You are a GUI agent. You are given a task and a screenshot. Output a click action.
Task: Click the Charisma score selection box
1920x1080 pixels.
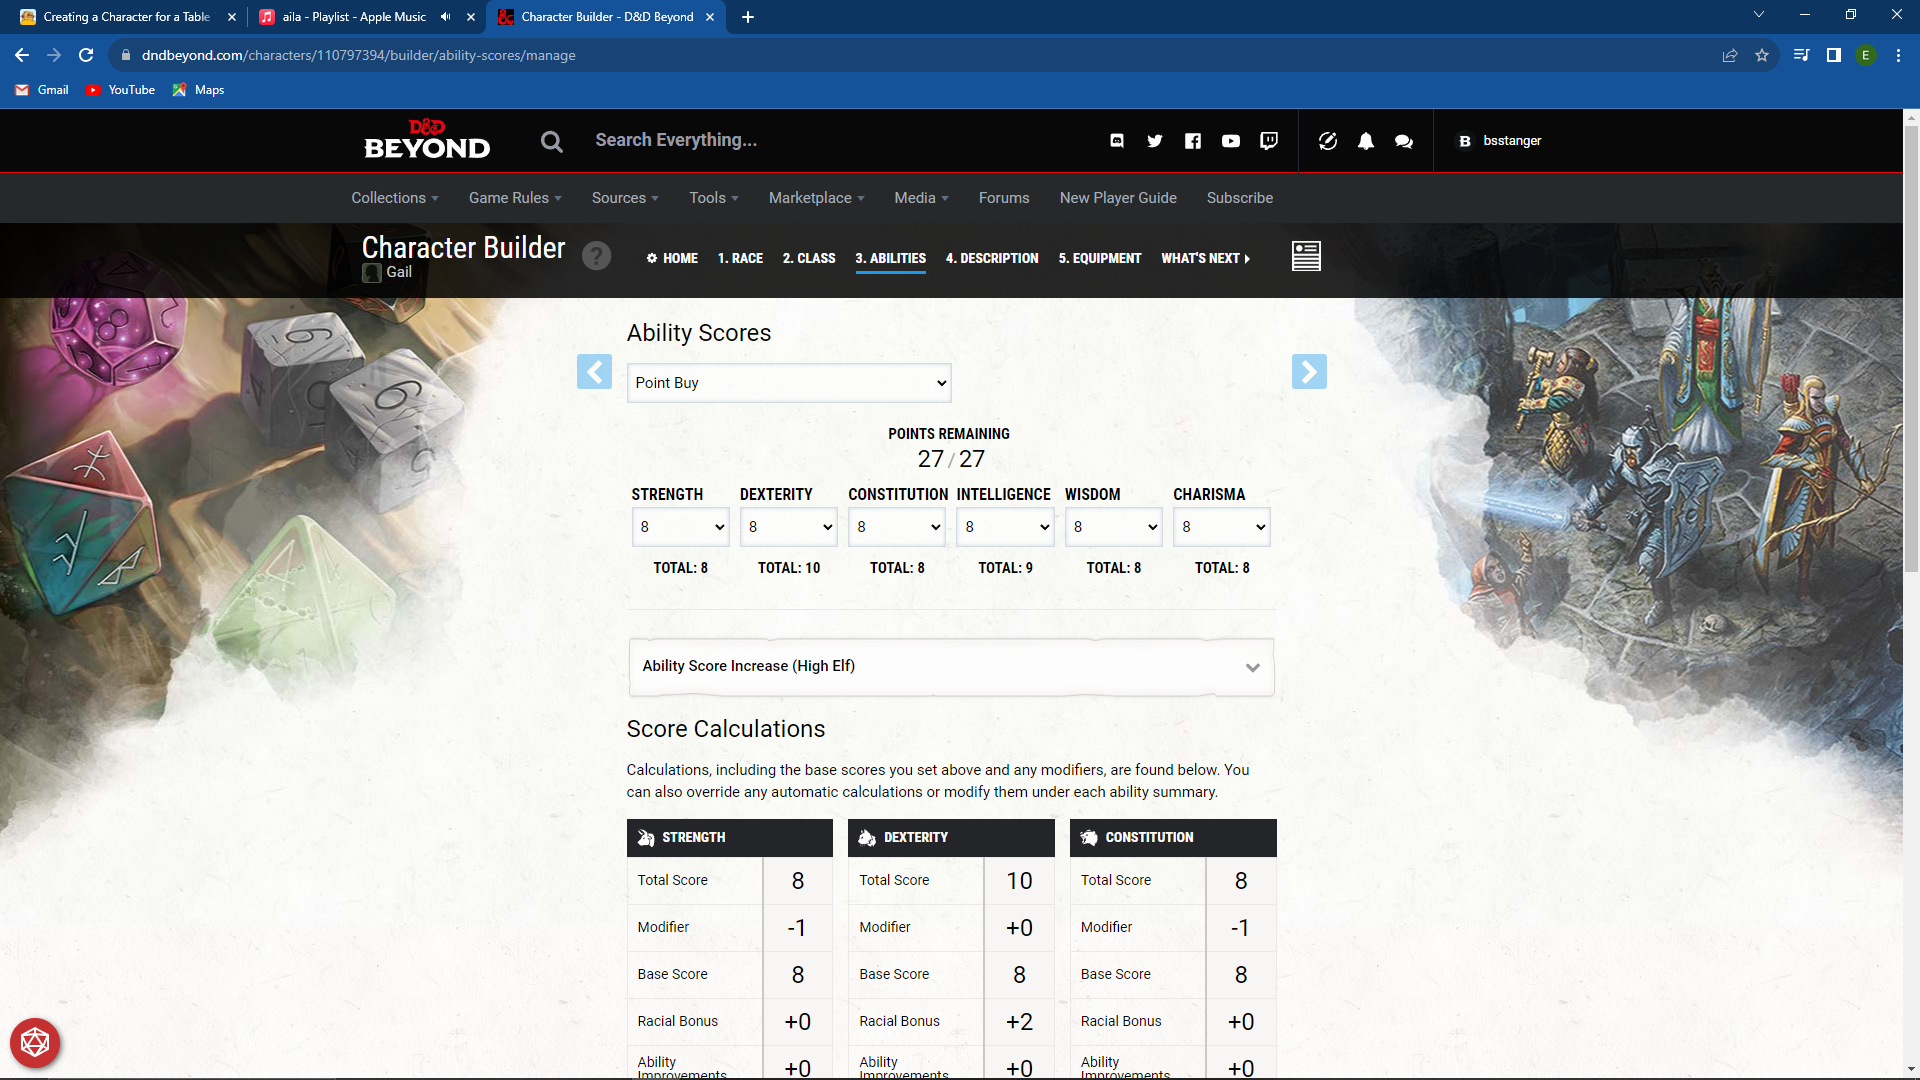tap(1221, 527)
